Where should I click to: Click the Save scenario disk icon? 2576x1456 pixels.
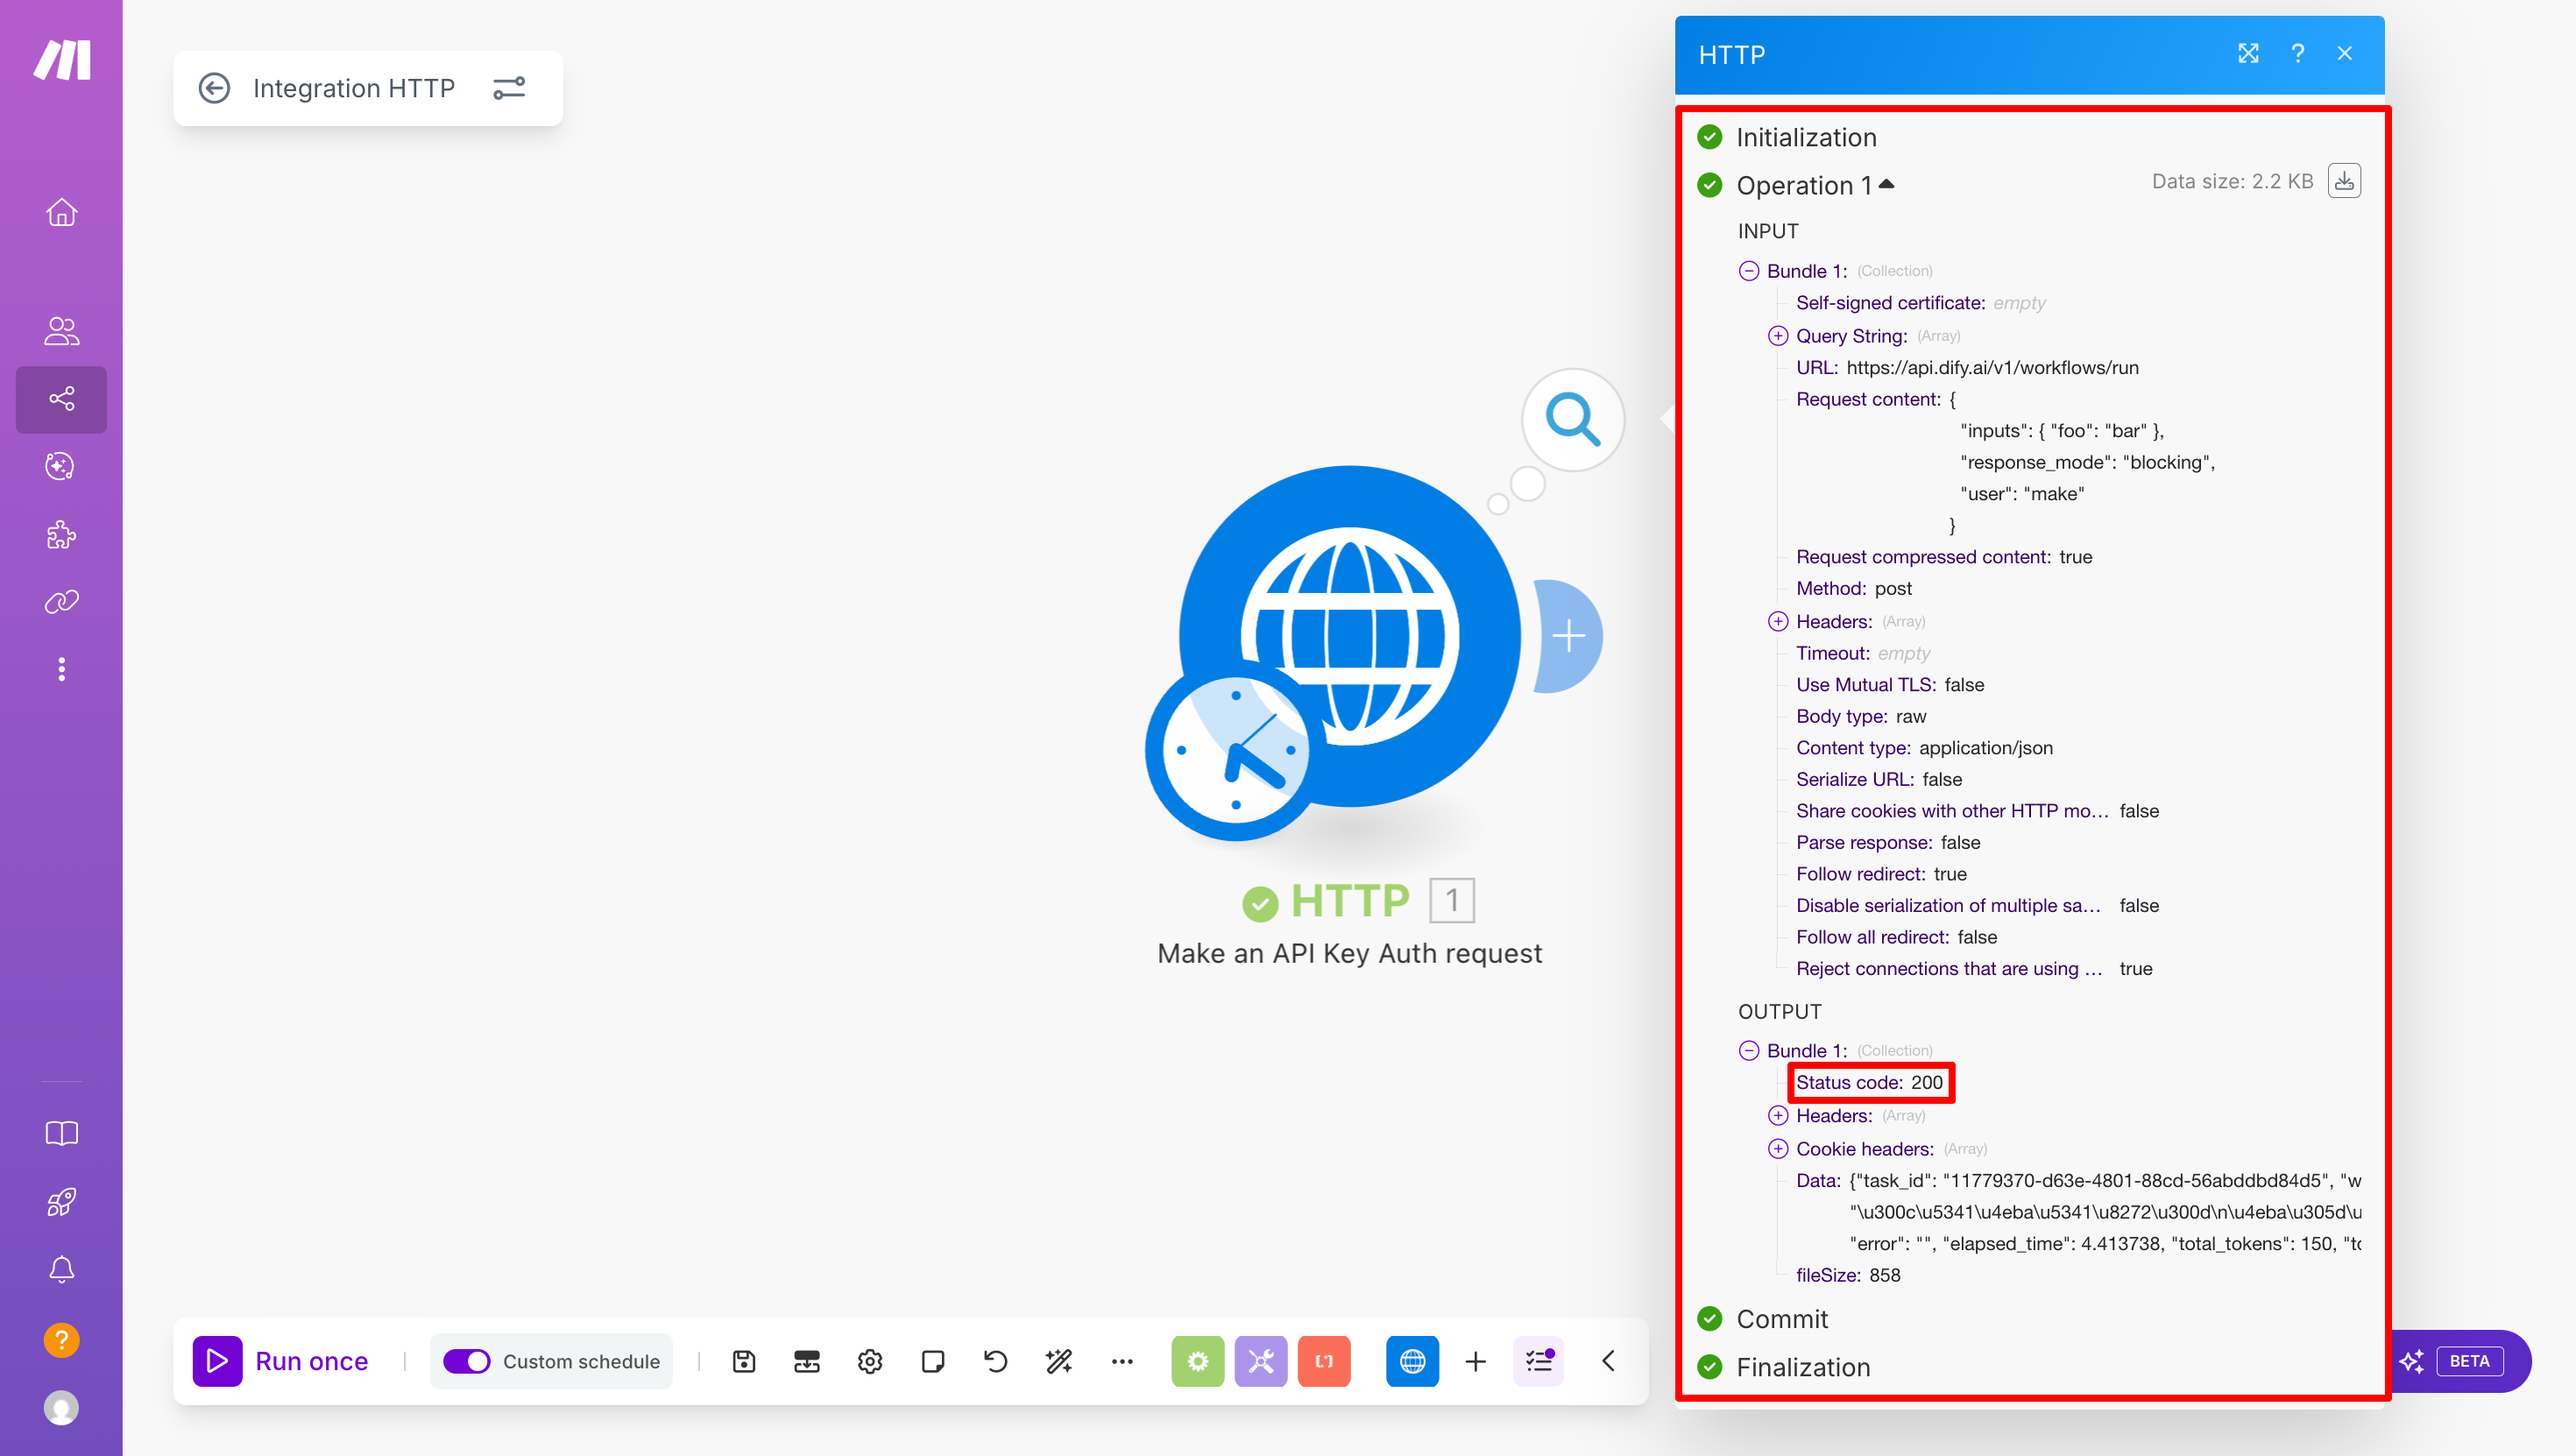[x=743, y=1361]
